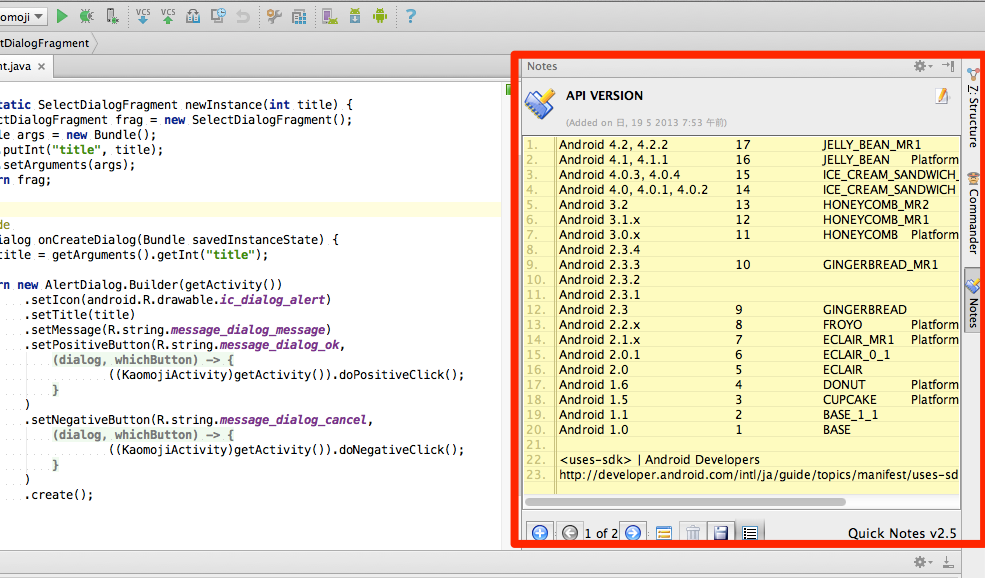Click the VCS update project icon
Image resolution: width=985 pixels, height=578 pixels.
(x=142, y=16)
